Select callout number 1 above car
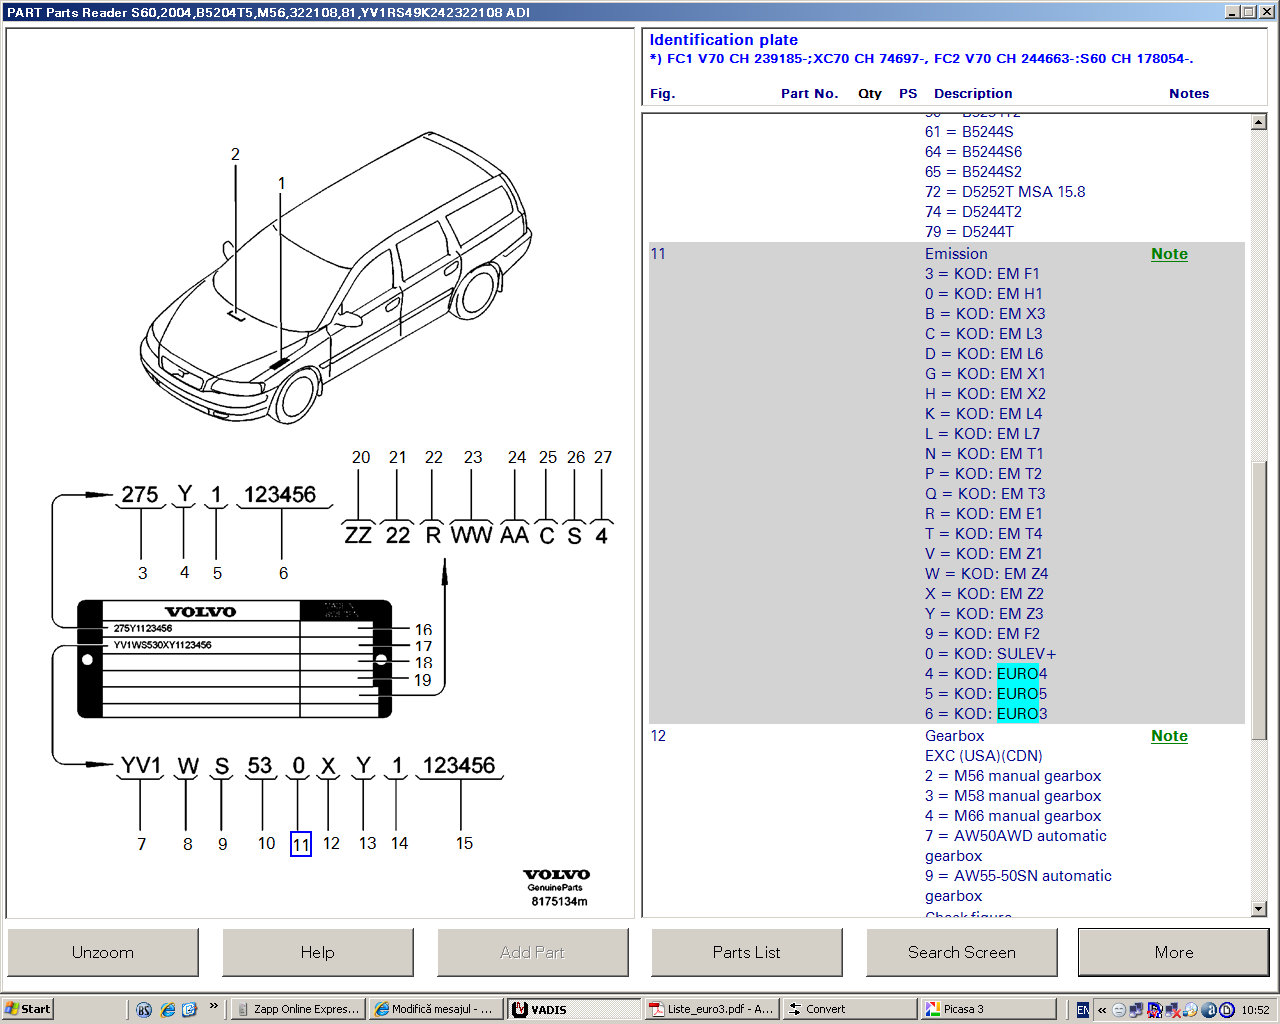 (x=281, y=183)
